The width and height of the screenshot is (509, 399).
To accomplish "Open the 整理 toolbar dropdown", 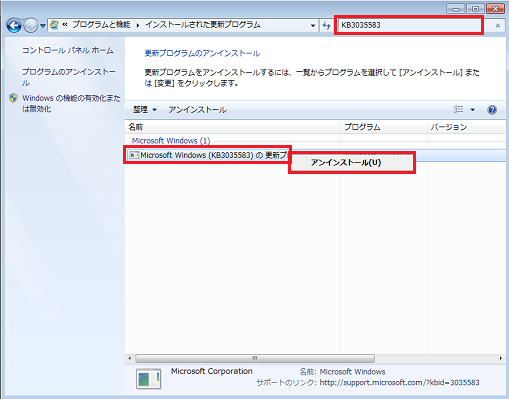I will pos(145,110).
